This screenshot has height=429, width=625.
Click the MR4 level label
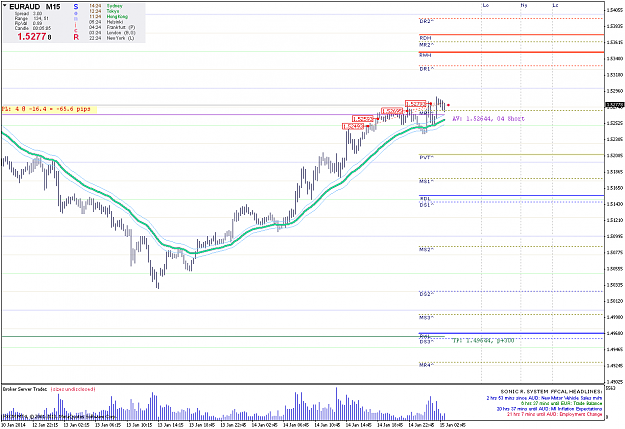click(426, 365)
